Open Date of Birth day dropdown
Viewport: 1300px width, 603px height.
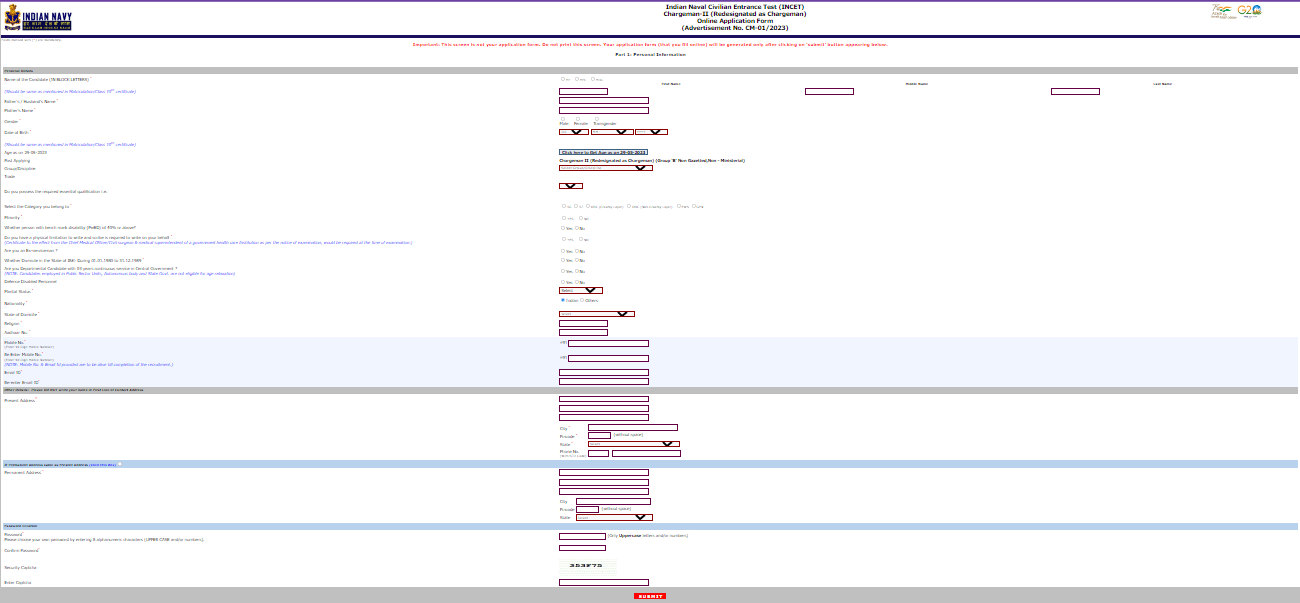[x=573, y=132]
